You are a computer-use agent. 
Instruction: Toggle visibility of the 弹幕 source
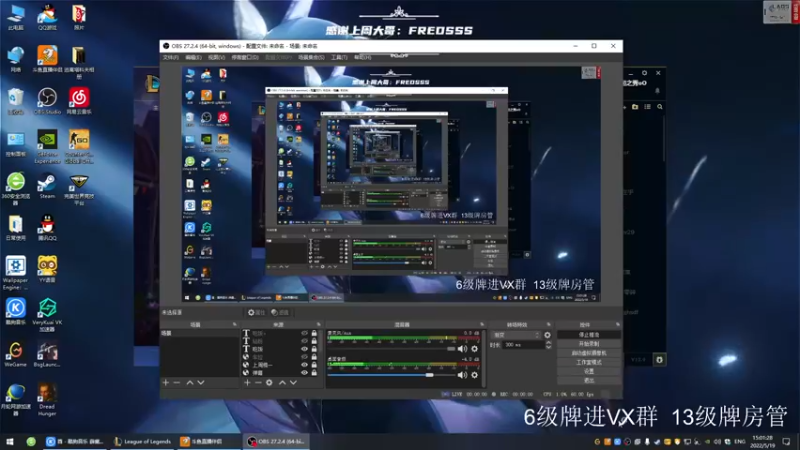[x=305, y=373]
